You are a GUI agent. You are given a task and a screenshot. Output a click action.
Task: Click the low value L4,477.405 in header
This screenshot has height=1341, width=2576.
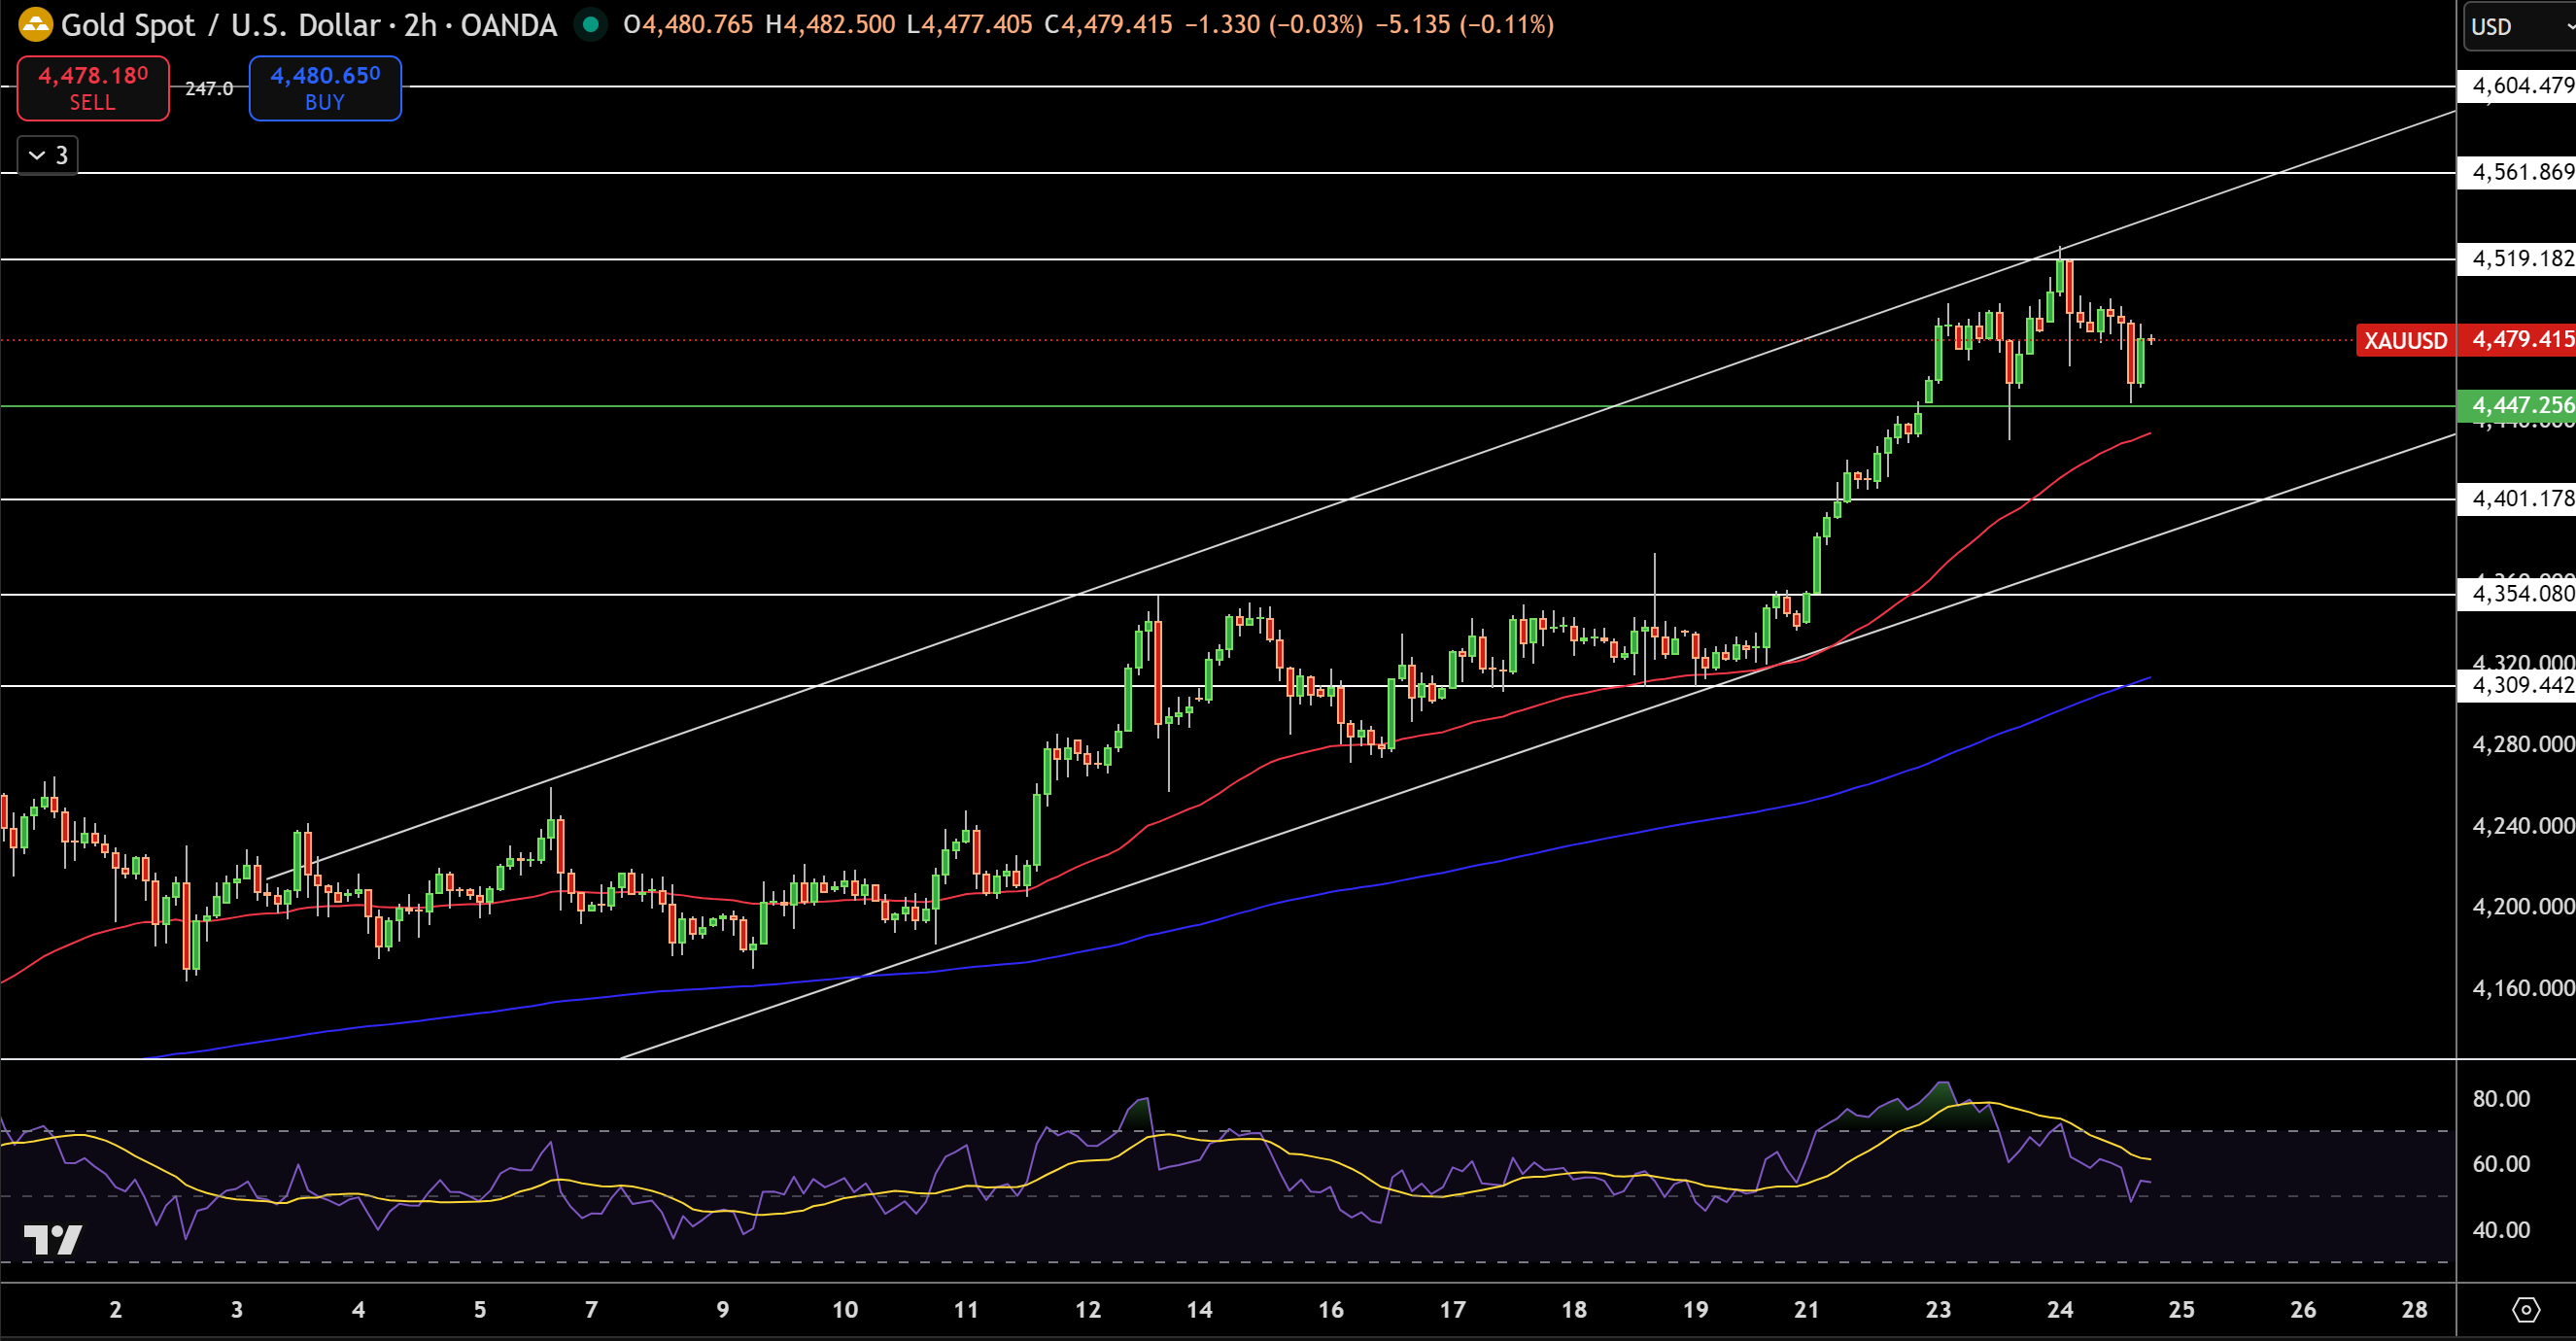click(x=969, y=24)
